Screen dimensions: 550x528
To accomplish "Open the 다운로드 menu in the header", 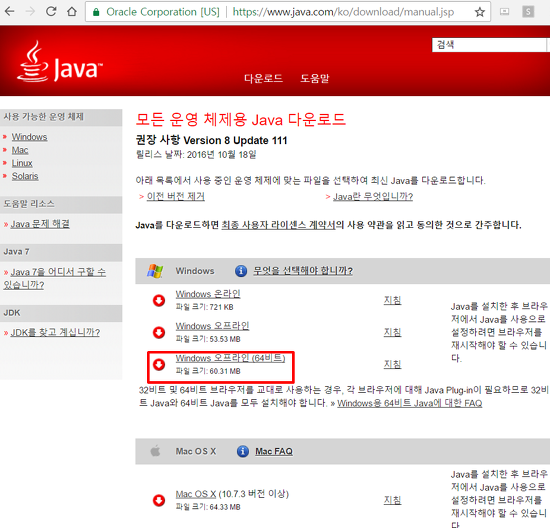I will [263, 78].
